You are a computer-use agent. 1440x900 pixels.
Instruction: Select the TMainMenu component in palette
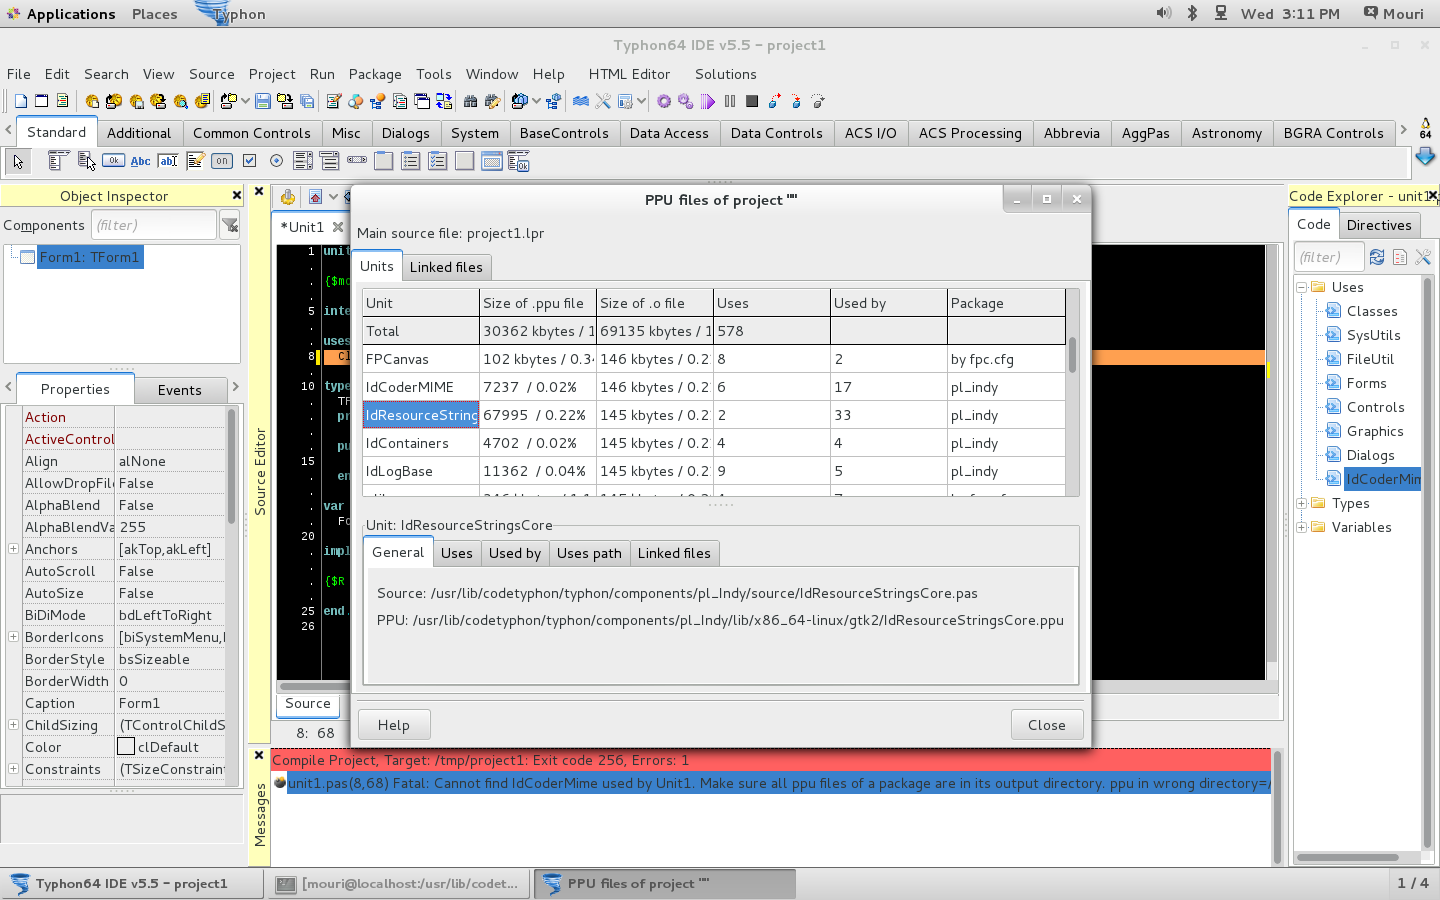58,161
